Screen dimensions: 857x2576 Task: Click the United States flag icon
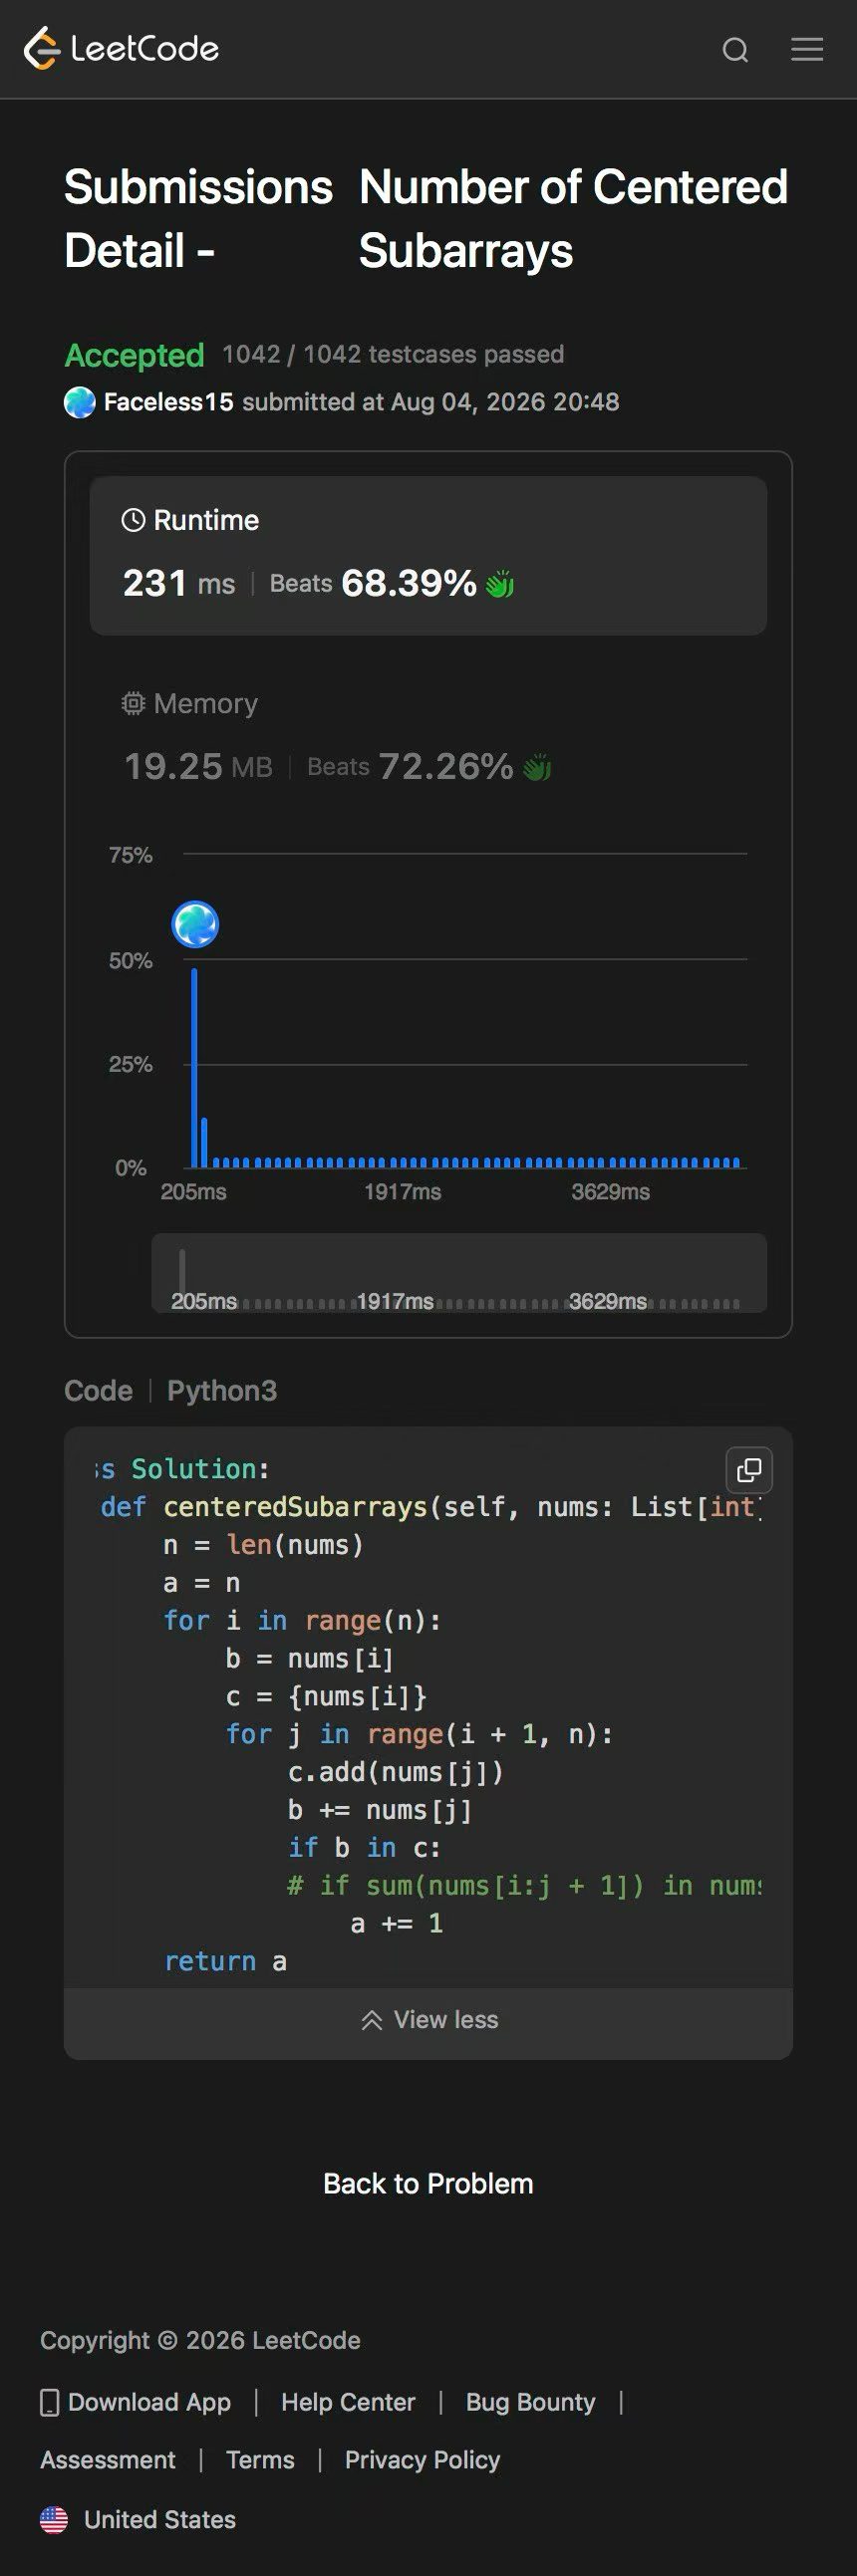click(54, 2519)
